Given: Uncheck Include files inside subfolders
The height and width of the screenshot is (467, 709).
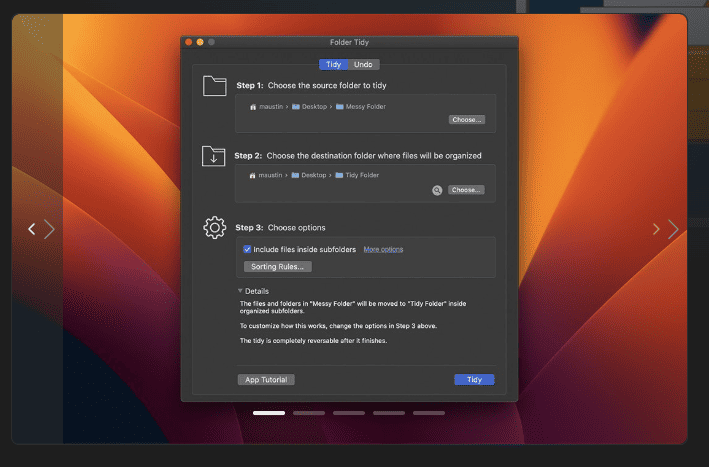Looking at the screenshot, I should (x=247, y=249).
